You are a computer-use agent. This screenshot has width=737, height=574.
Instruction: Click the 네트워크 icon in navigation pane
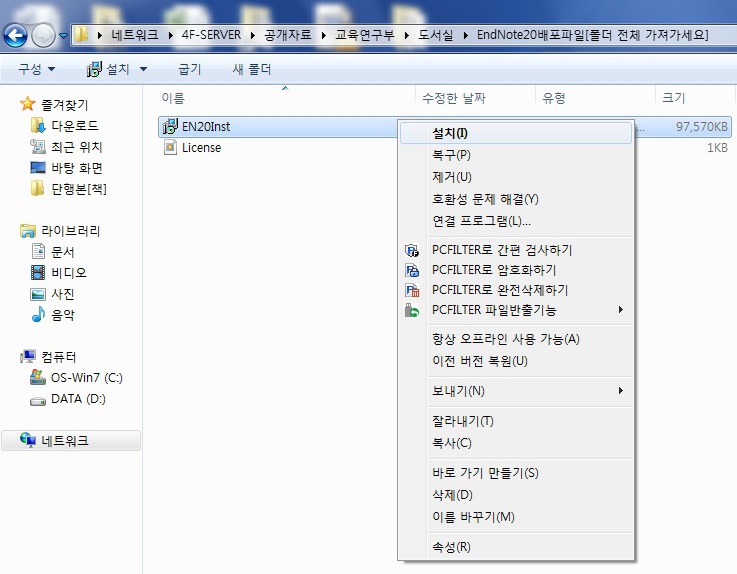tap(28, 440)
